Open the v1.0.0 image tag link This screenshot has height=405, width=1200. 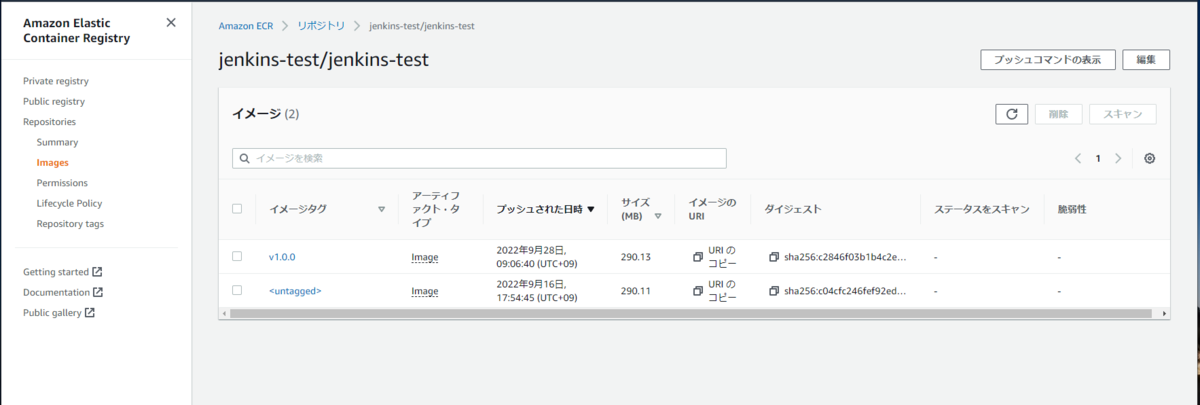pyautogui.click(x=282, y=257)
